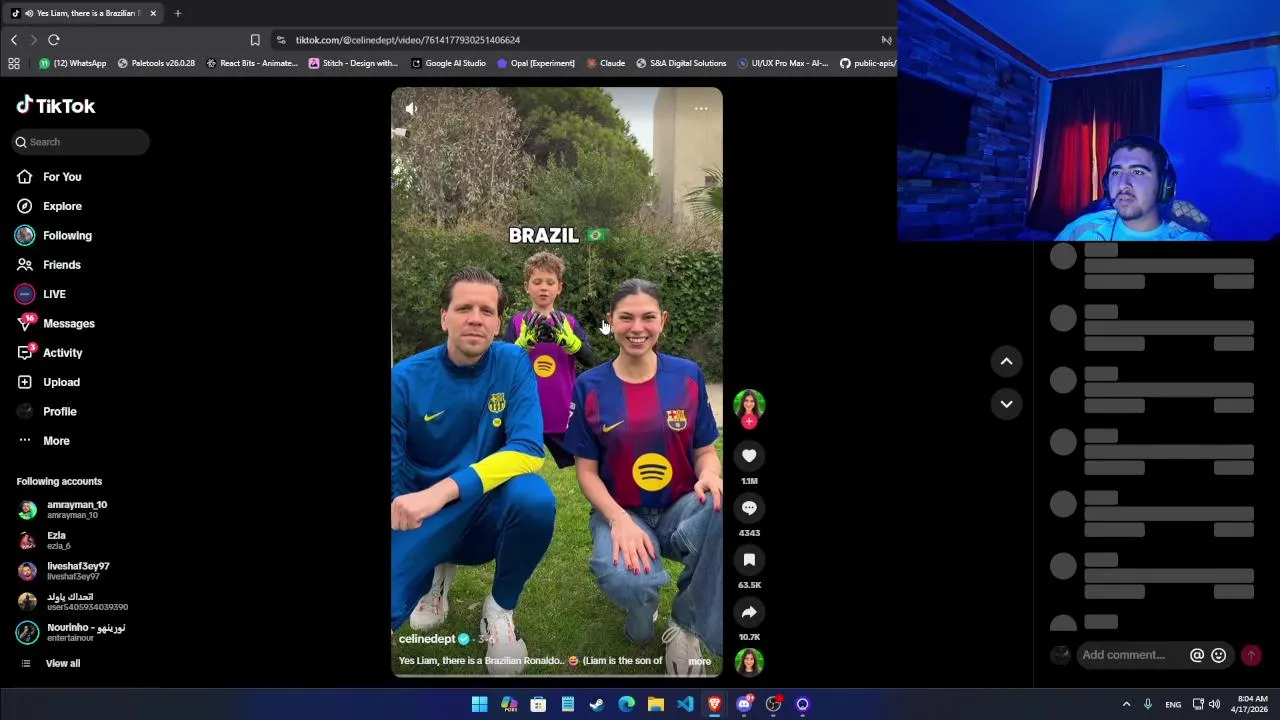Open S&A Digital Solutions bookmark

click(x=681, y=63)
